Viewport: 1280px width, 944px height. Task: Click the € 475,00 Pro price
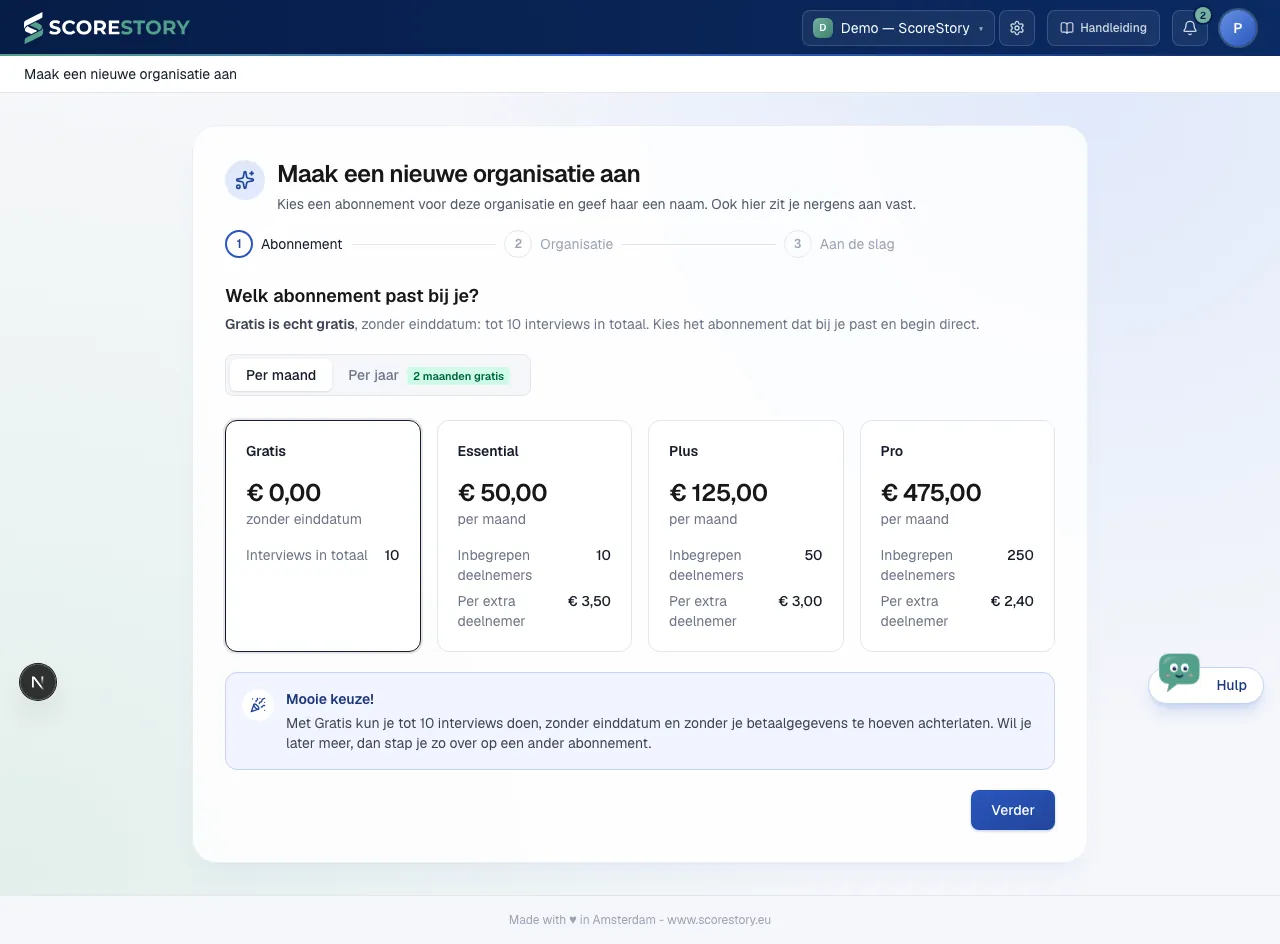931,492
